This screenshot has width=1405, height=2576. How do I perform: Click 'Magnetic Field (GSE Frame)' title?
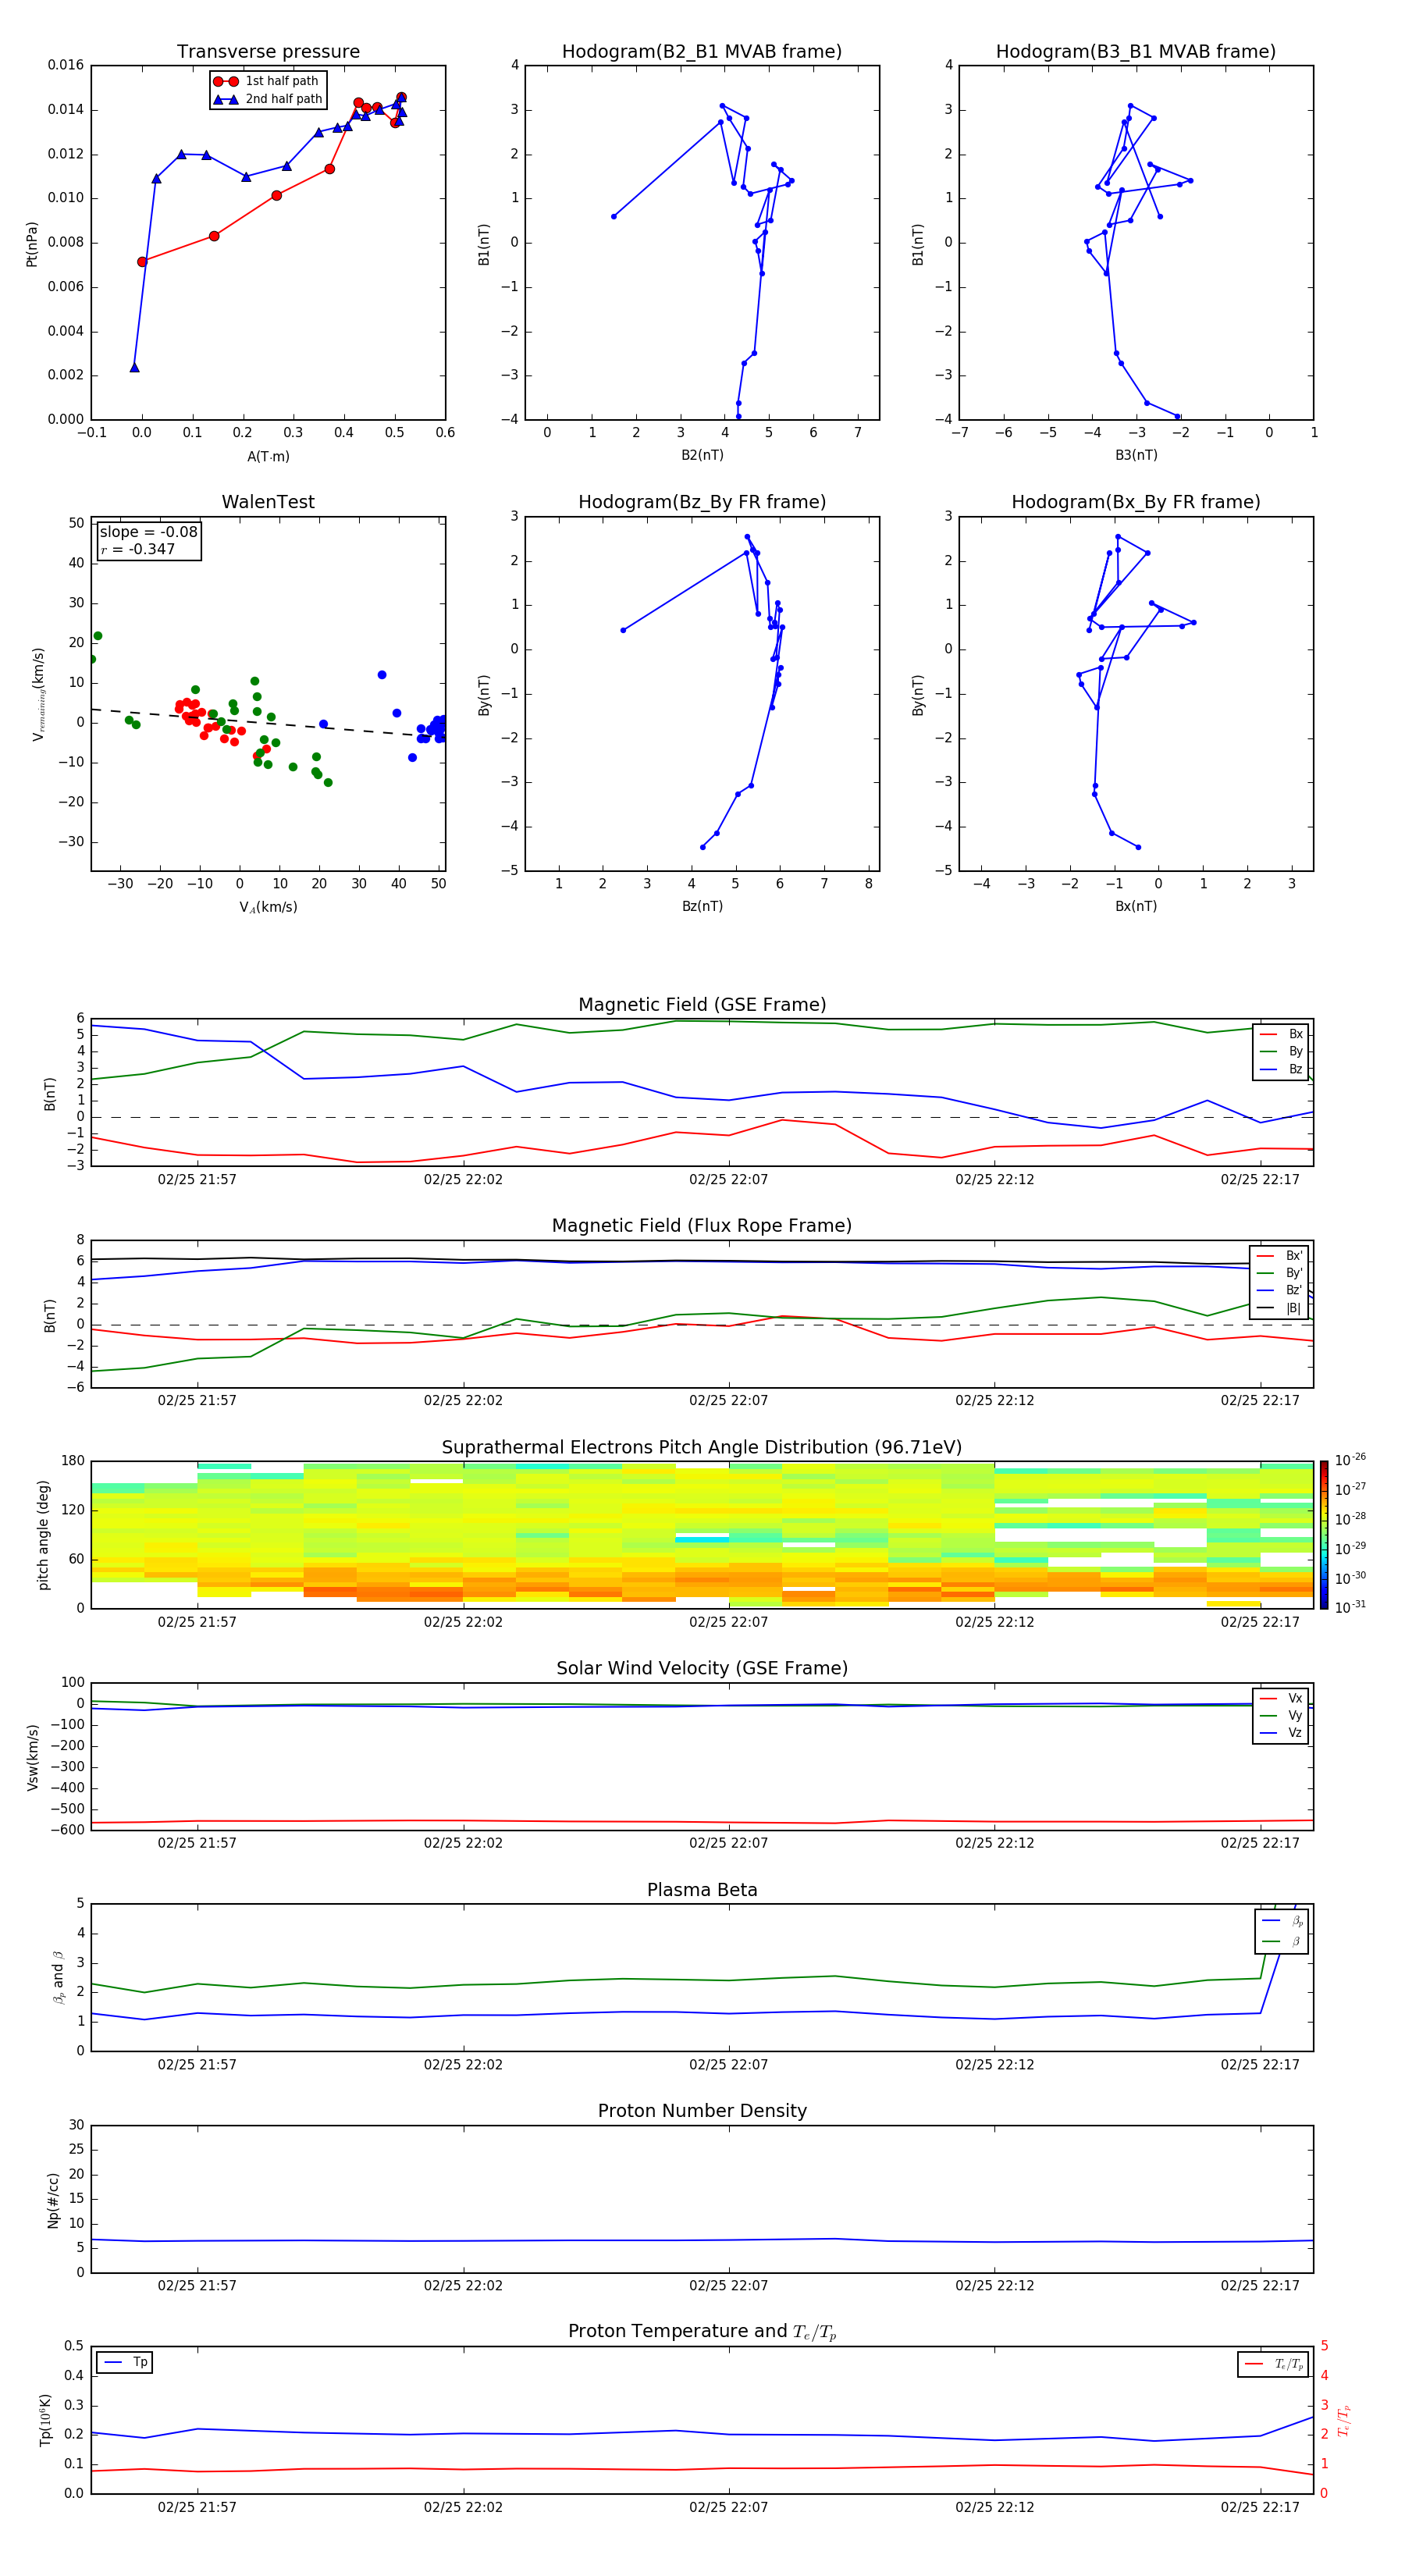point(702,1005)
